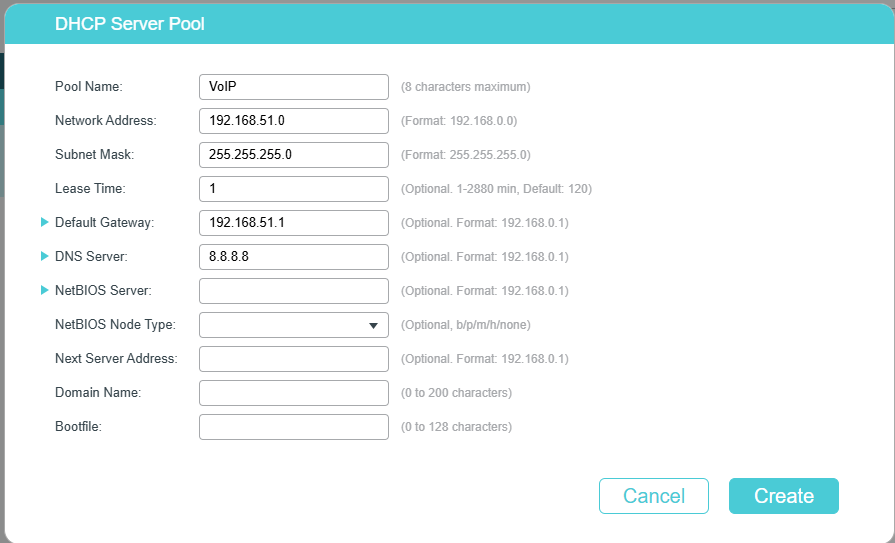Click the Domain Name text box
The image size is (895, 543).
click(x=294, y=393)
